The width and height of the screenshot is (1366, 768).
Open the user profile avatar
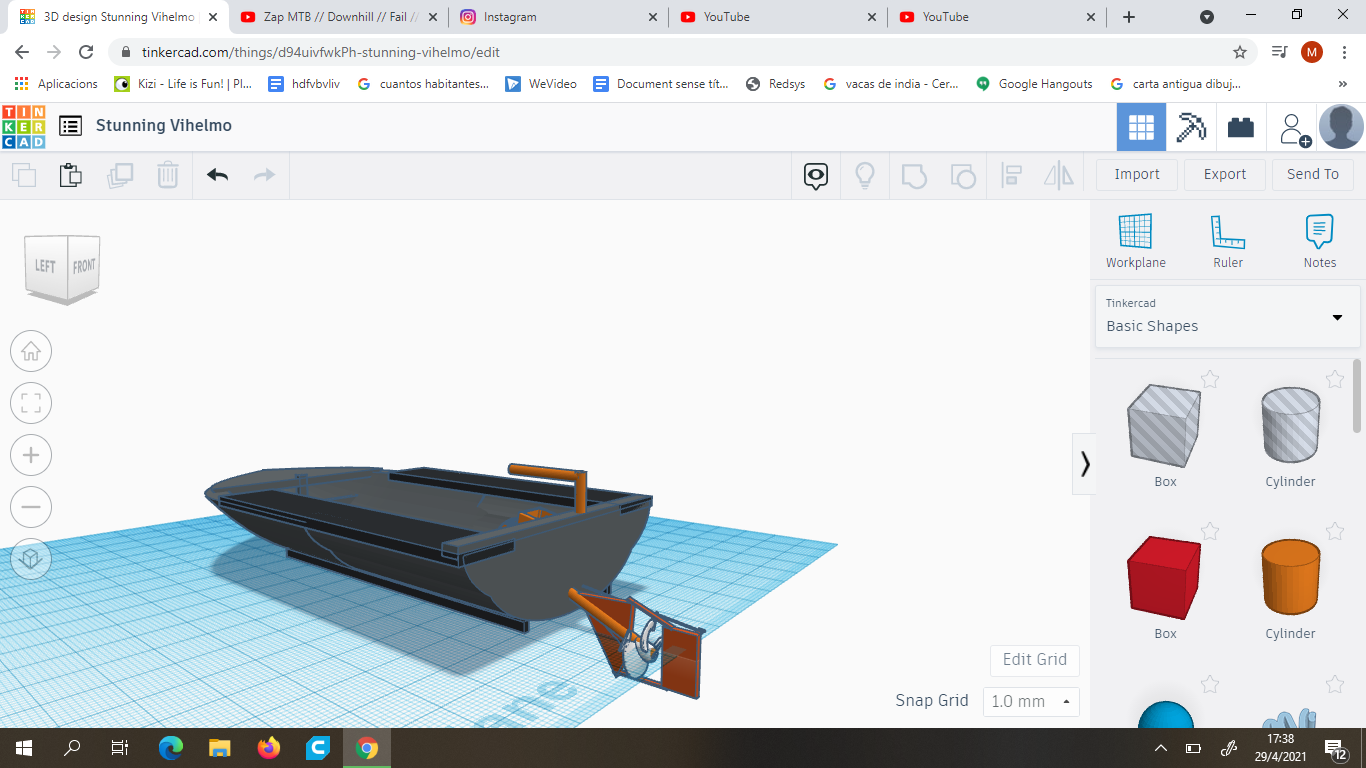[1341, 127]
